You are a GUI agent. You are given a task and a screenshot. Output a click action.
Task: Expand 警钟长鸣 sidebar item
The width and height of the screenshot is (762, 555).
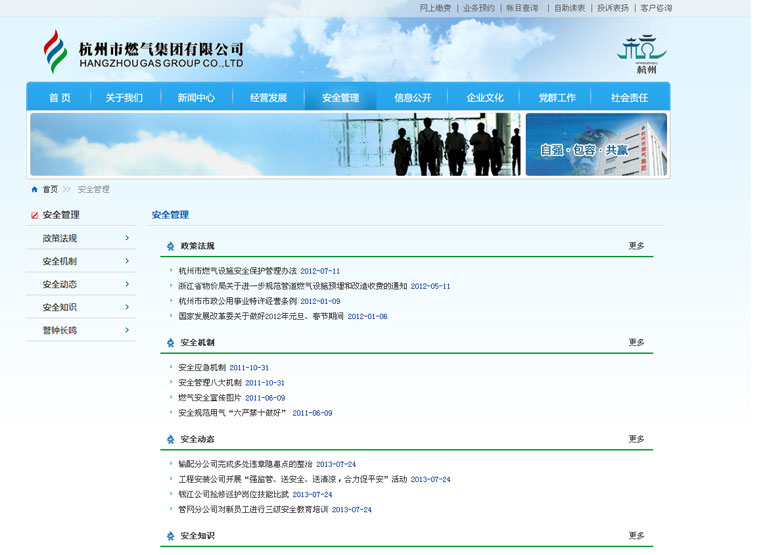point(127,330)
